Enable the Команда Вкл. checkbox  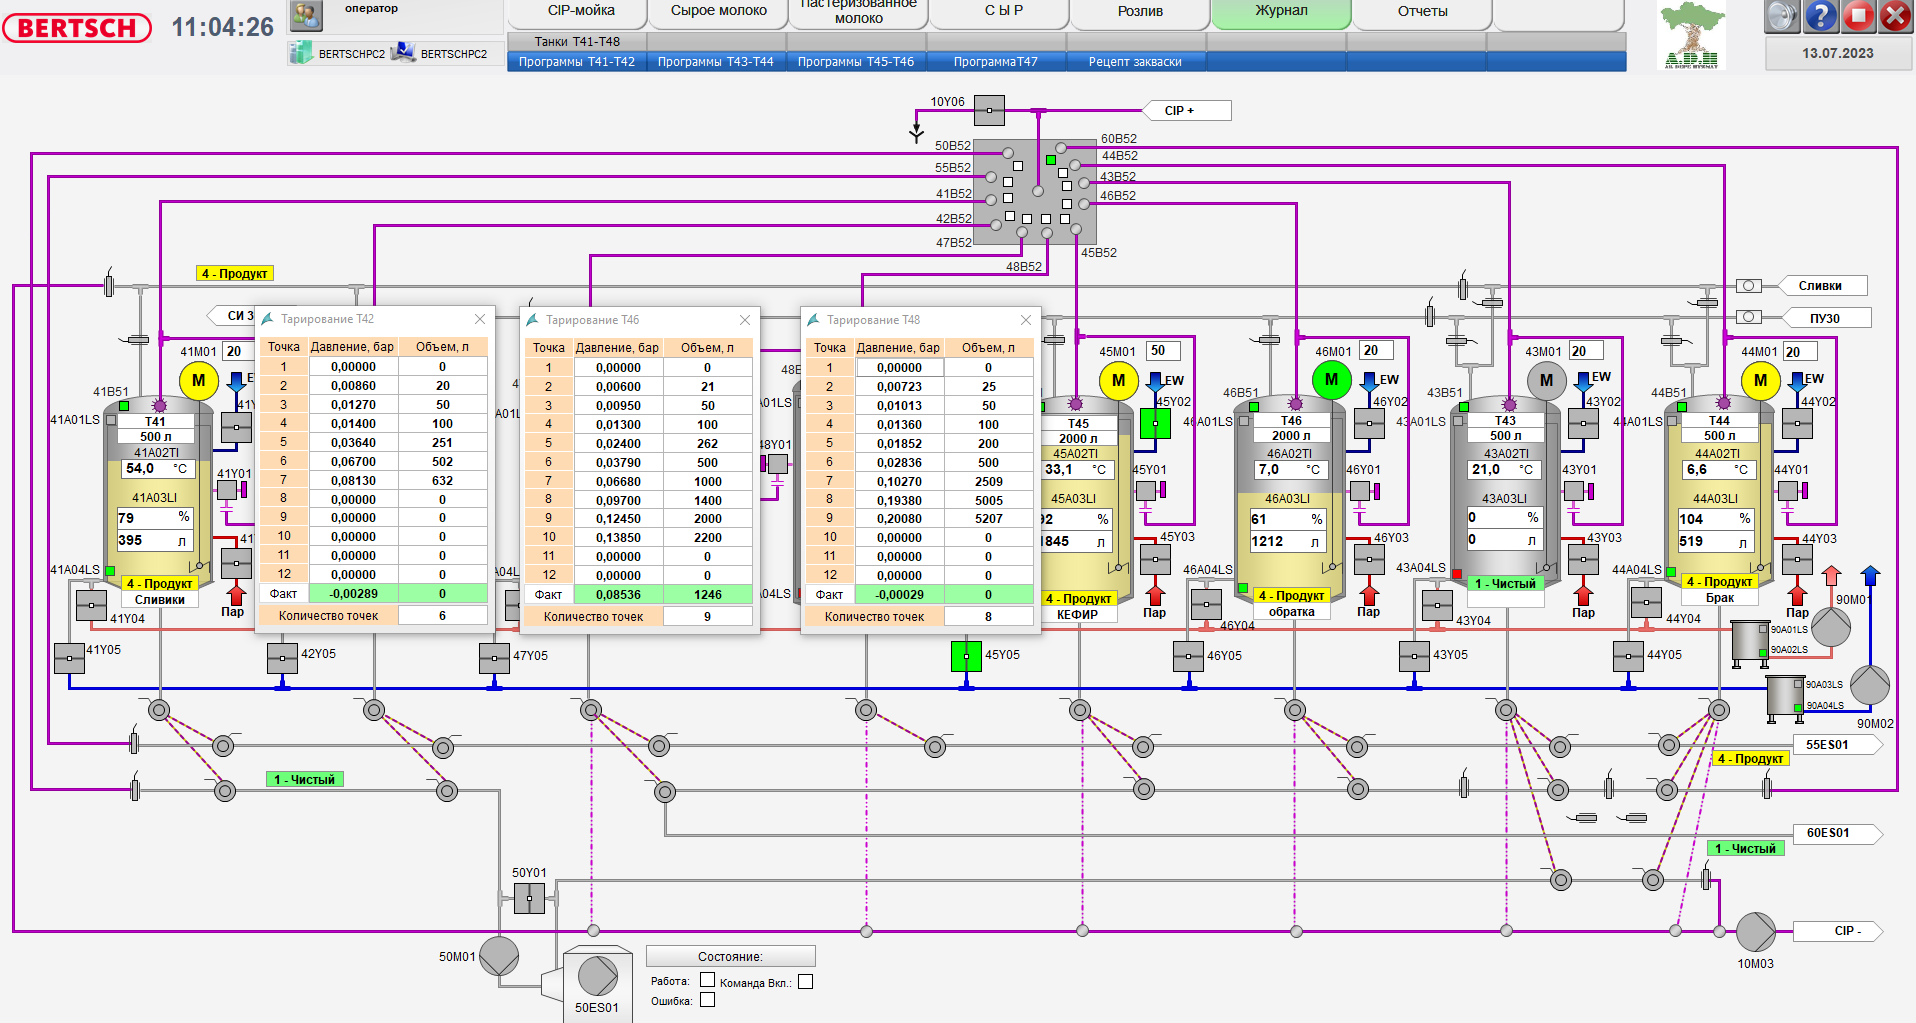(x=806, y=980)
